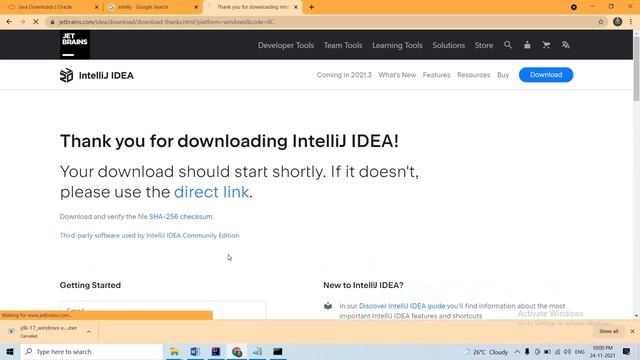Viewport: 640px width, 360px height.
Task: Click the JetBrains logo
Action: click(75, 44)
